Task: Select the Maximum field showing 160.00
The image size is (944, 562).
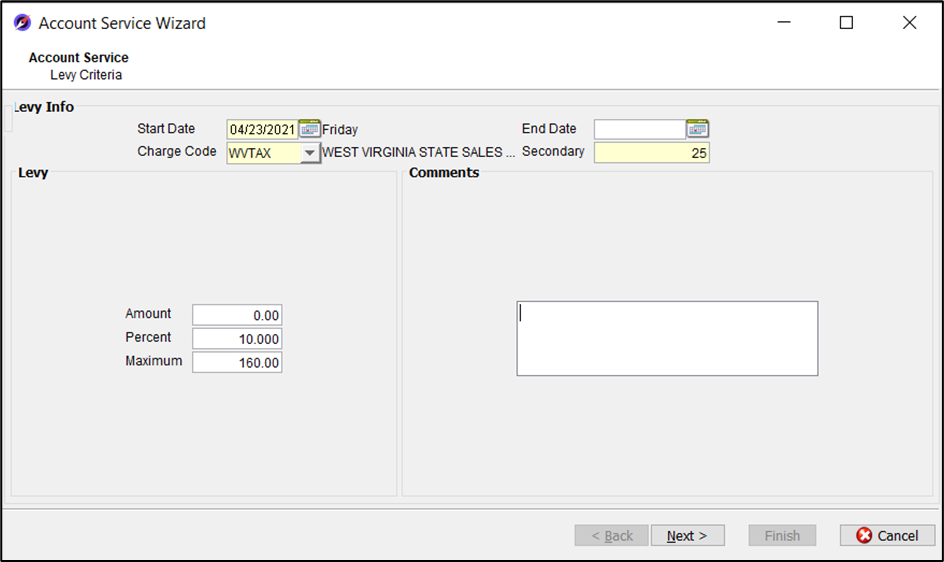Action: point(237,363)
